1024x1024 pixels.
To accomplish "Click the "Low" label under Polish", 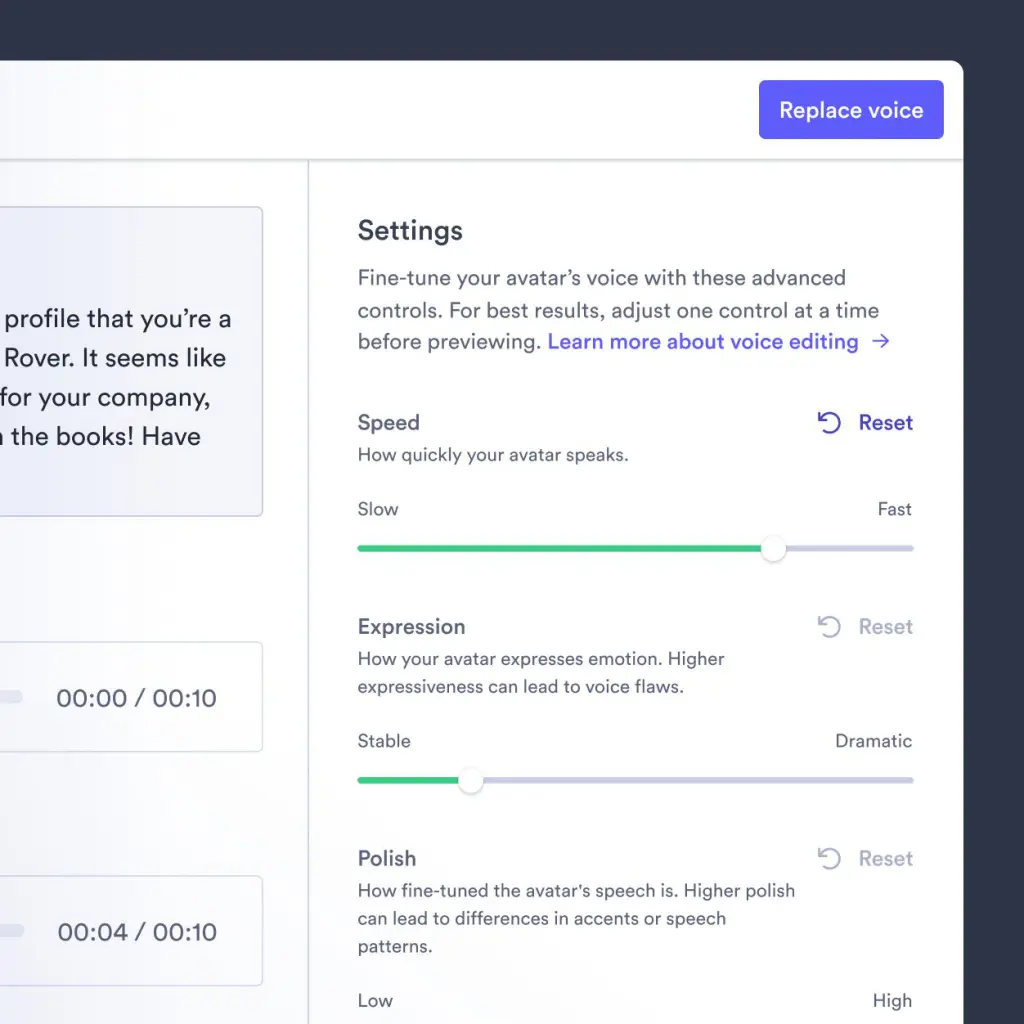I will click(x=374, y=1000).
